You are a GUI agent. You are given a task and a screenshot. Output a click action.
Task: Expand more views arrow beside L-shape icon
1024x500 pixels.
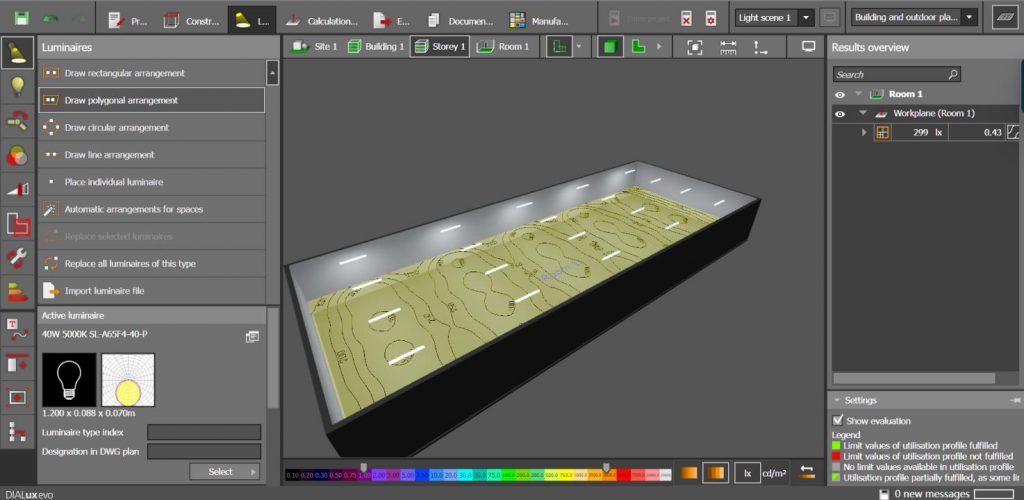(659, 47)
